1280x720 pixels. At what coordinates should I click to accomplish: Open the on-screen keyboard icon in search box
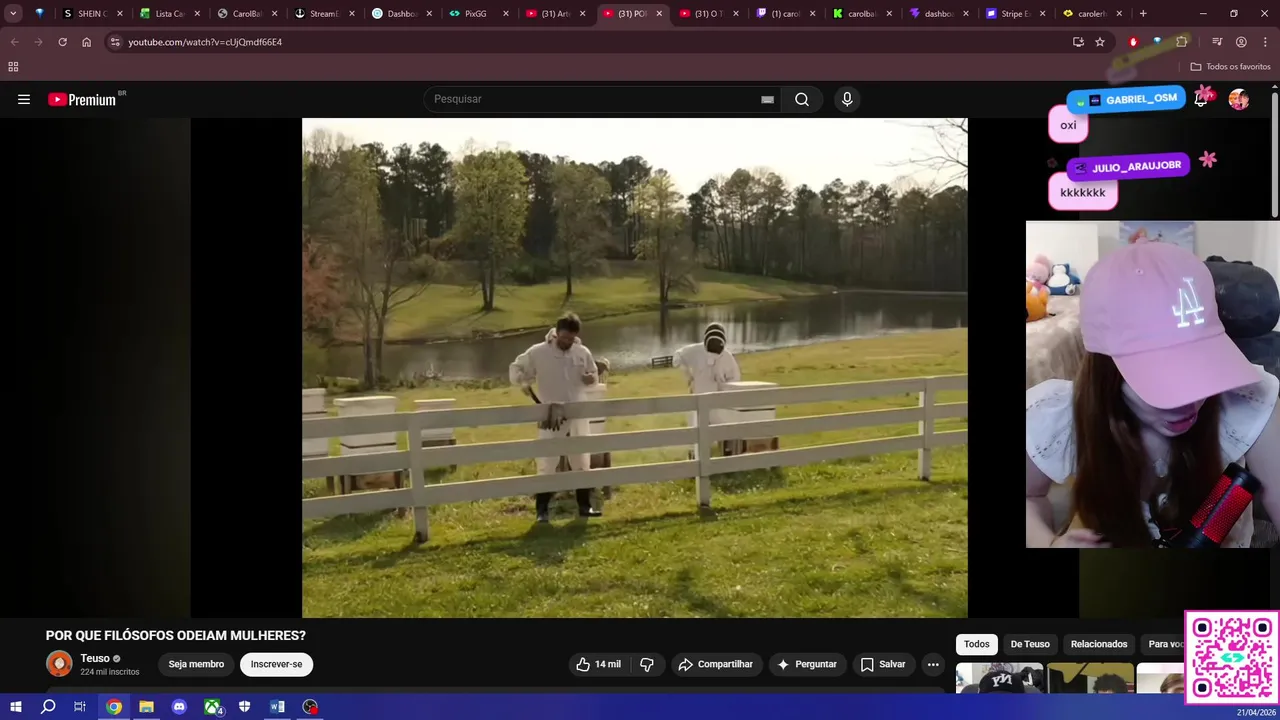(x=767, y=99)
